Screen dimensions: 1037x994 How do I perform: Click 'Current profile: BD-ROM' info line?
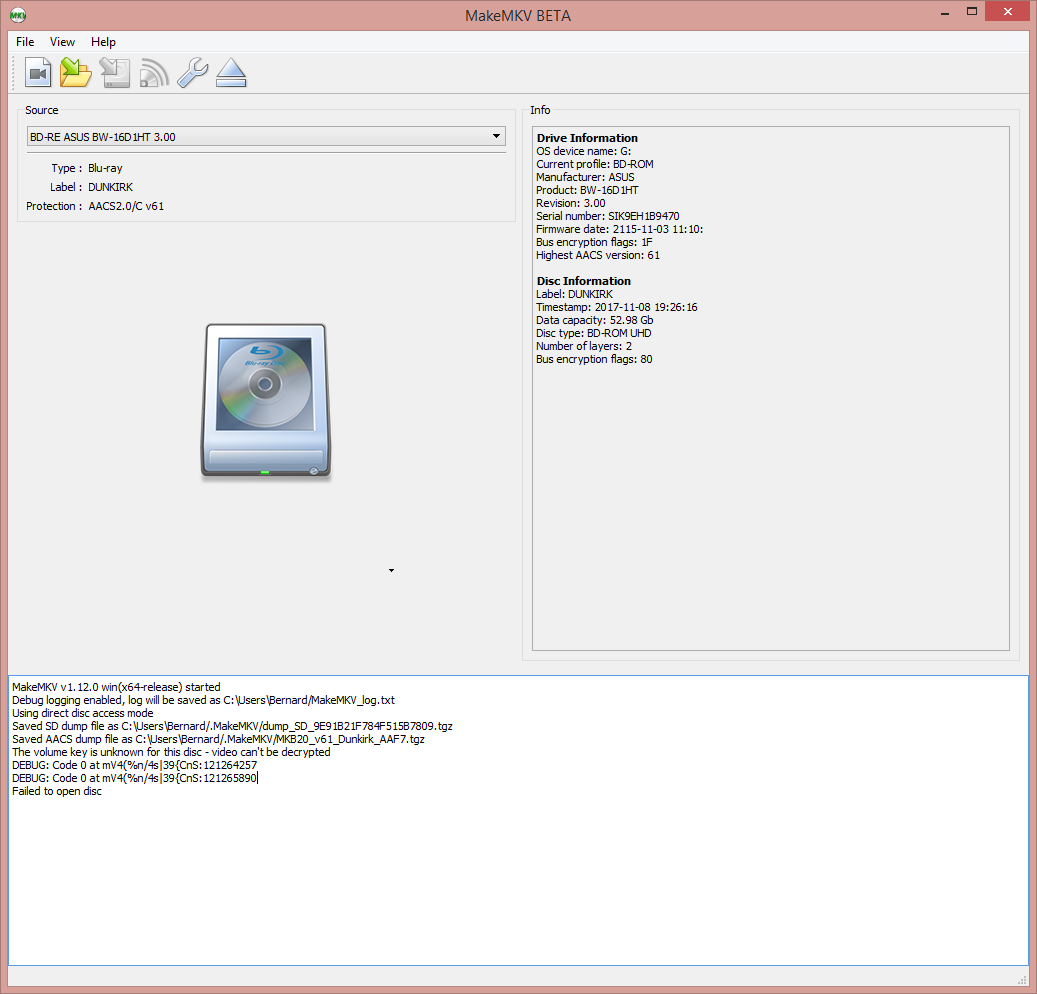click(595, 164)
